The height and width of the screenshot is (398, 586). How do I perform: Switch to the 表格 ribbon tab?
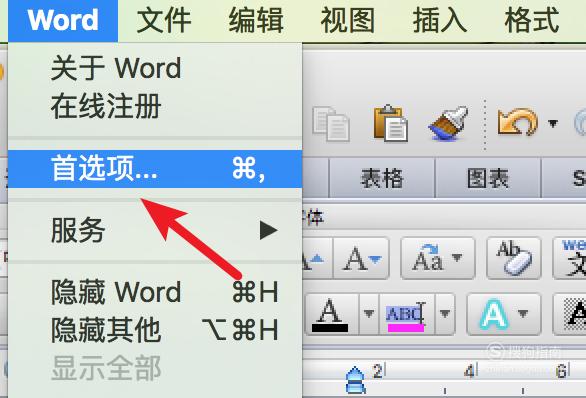(x=382, y=178)
